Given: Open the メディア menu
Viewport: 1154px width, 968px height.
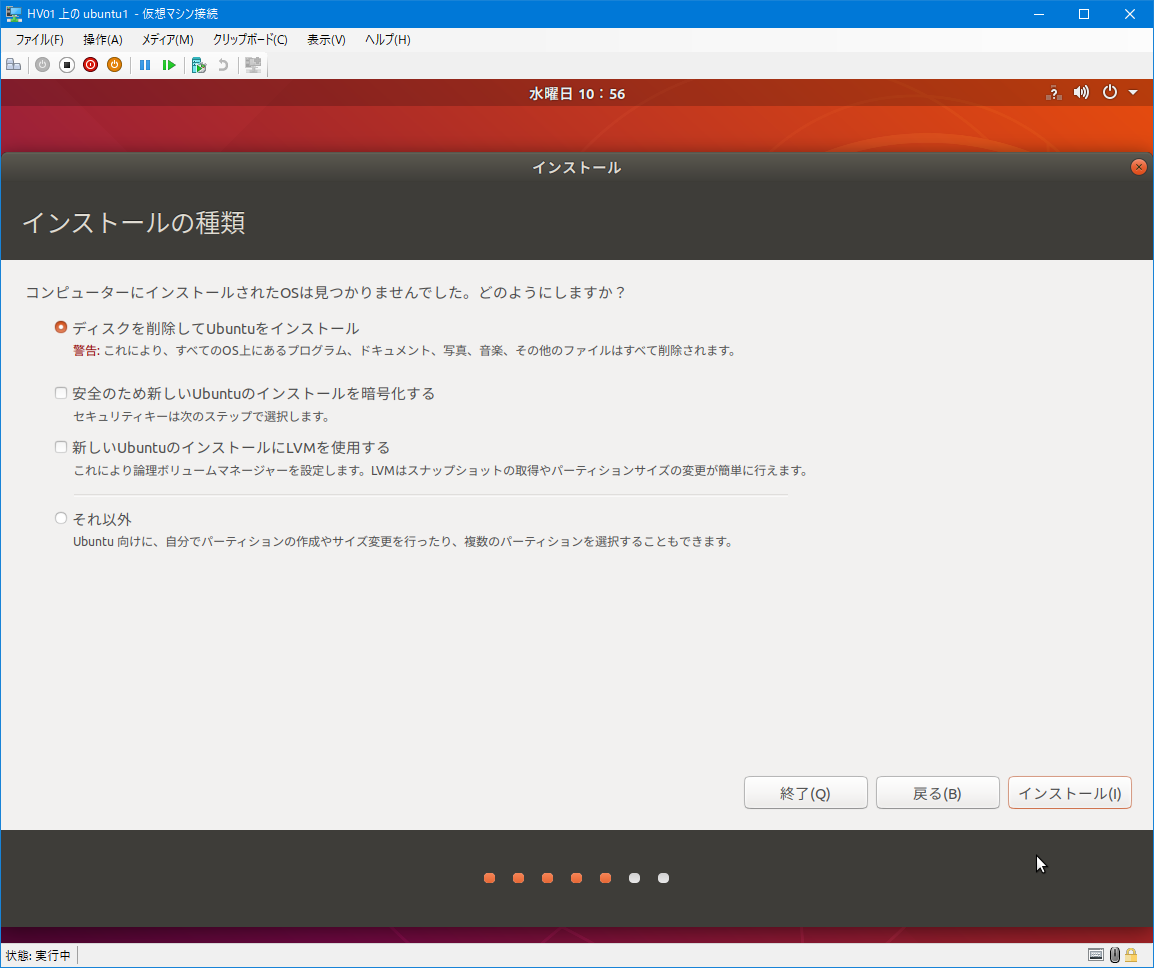Looking at the screenshot, I should (166, 40).
